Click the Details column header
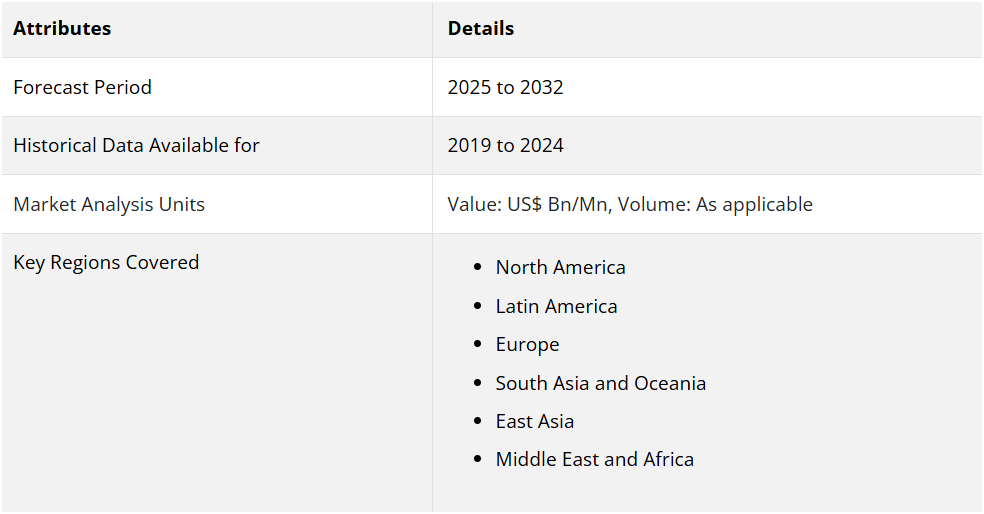This screenshot has height=514, width=984. tap(481, 29)
